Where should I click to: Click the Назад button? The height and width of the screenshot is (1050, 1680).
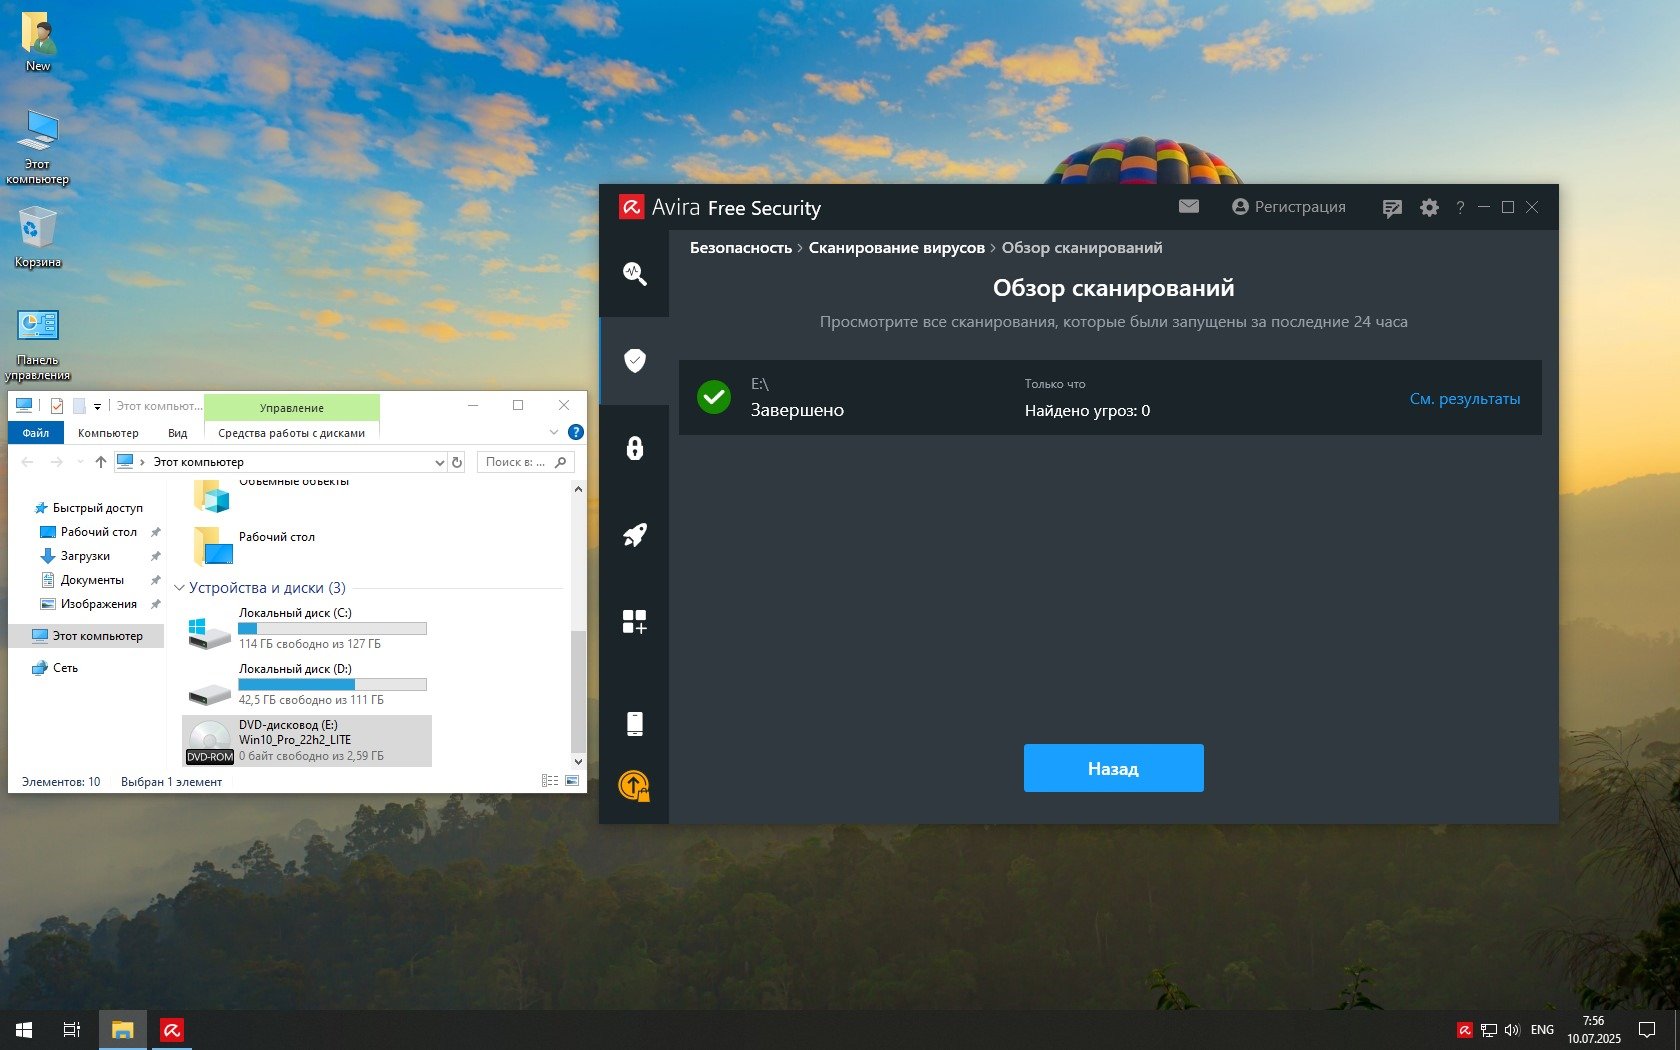click(x=1113, y=768)
